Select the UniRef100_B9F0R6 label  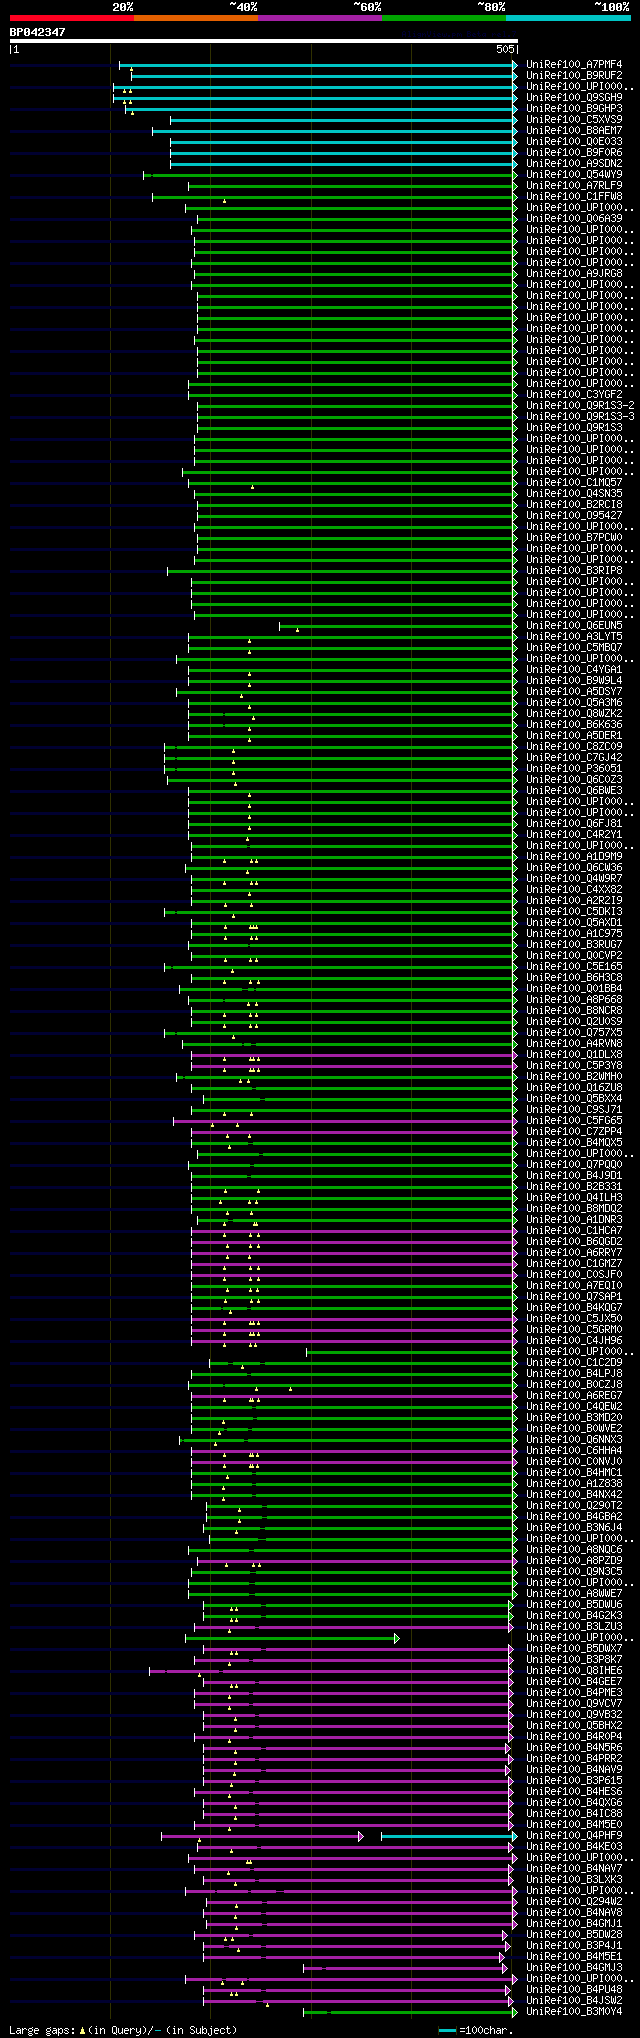pyautogui.click(x=574, y=153)
